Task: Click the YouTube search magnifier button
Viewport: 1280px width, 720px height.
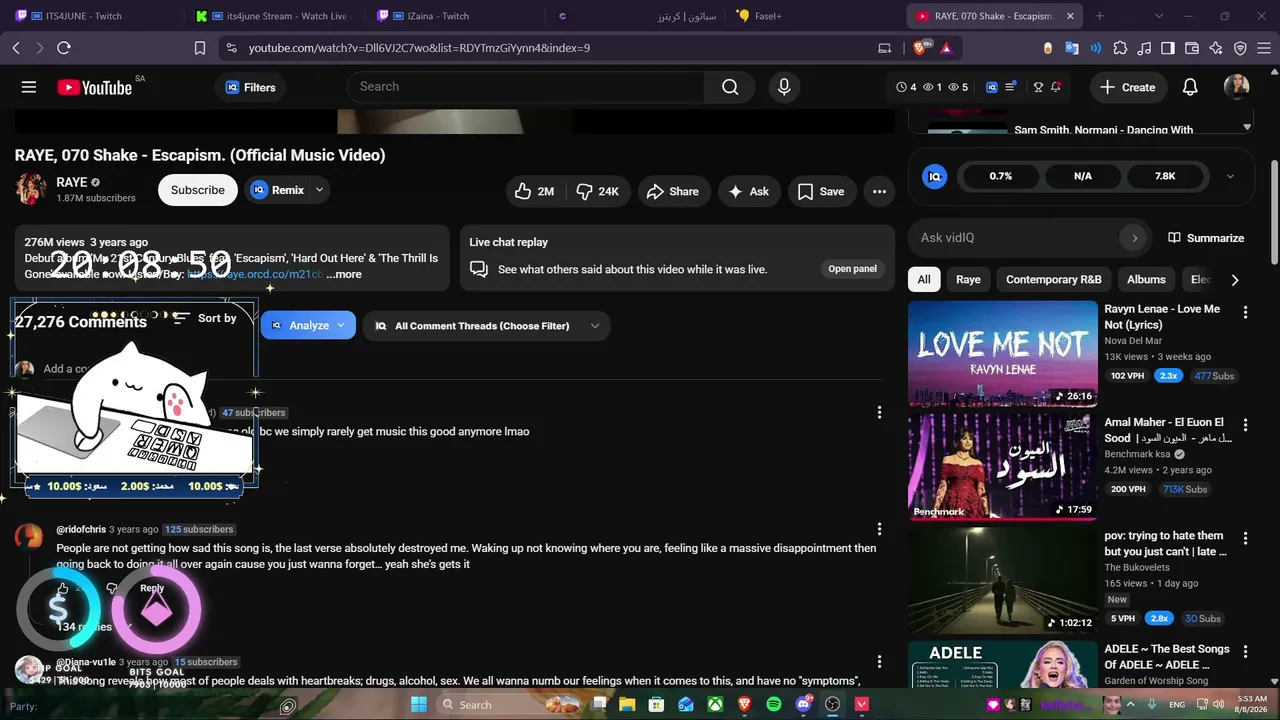Action: (730, 87)
